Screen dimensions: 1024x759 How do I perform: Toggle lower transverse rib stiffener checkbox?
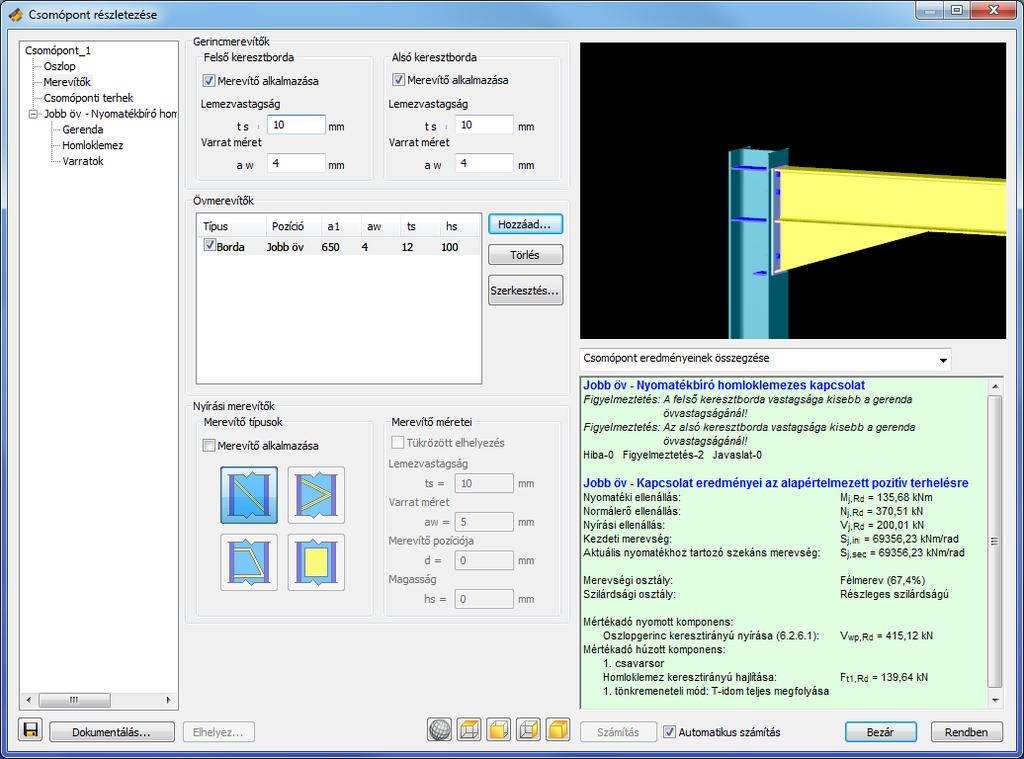coord(398,80)
